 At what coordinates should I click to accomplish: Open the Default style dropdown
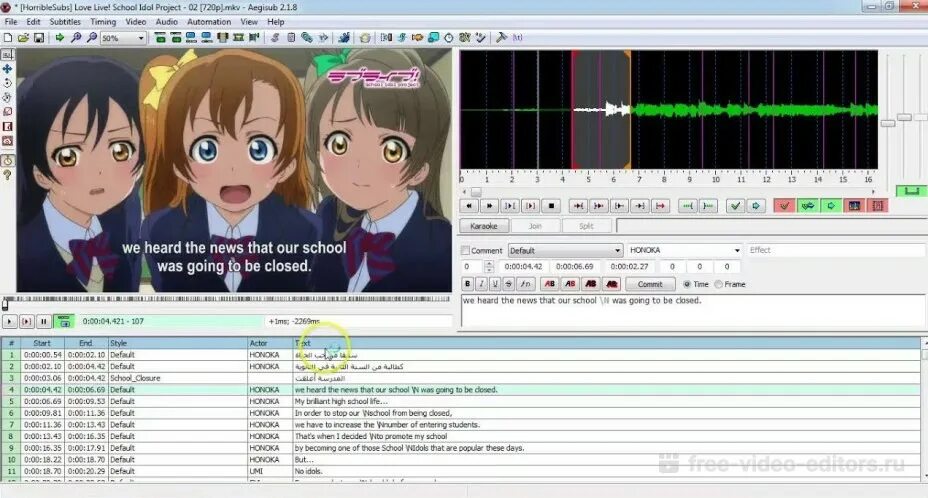point(565,250)
